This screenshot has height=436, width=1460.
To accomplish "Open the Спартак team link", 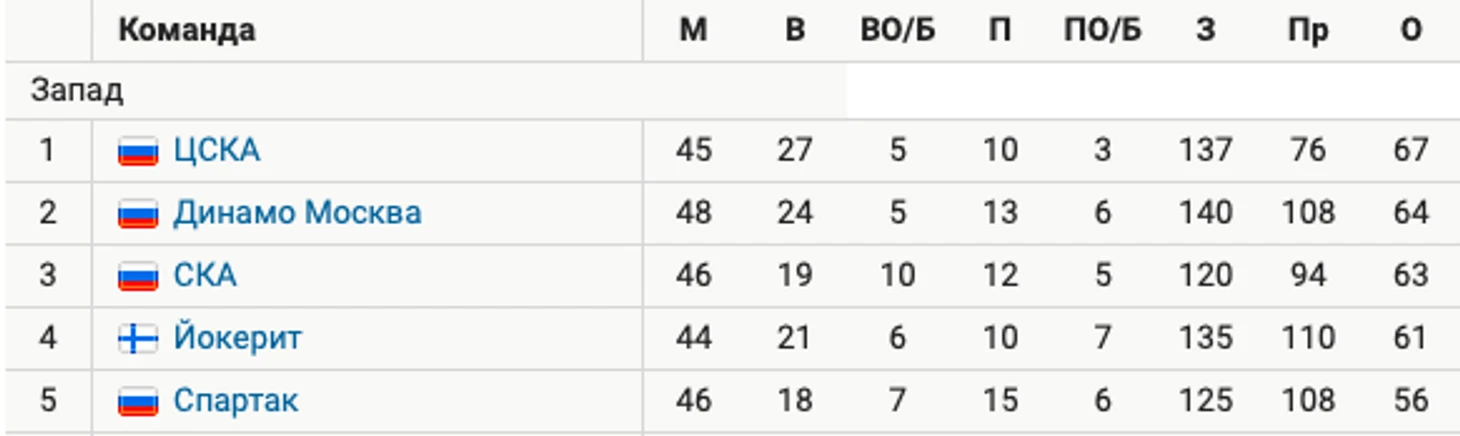I will [236, 401].
